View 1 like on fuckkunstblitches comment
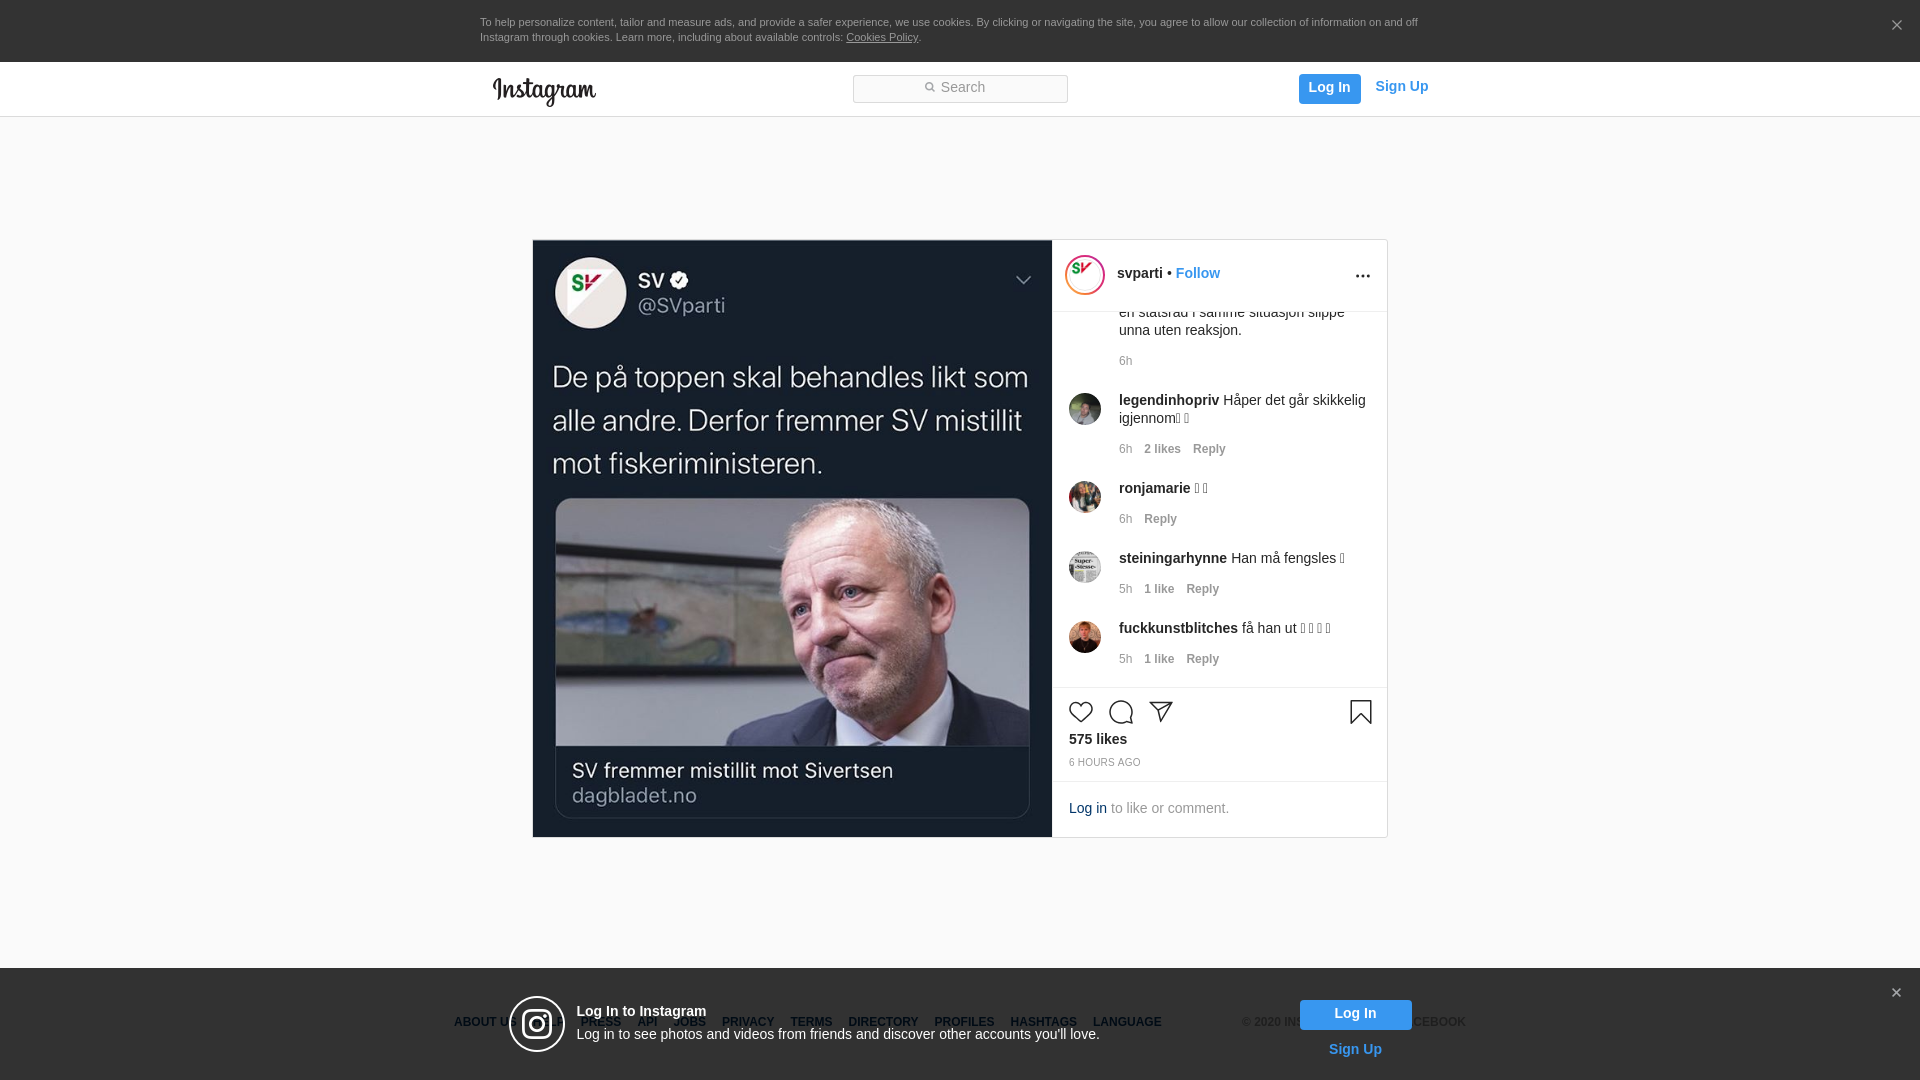Image resolution: width=1920 pixels, height=1080 pixels. 1159,659
